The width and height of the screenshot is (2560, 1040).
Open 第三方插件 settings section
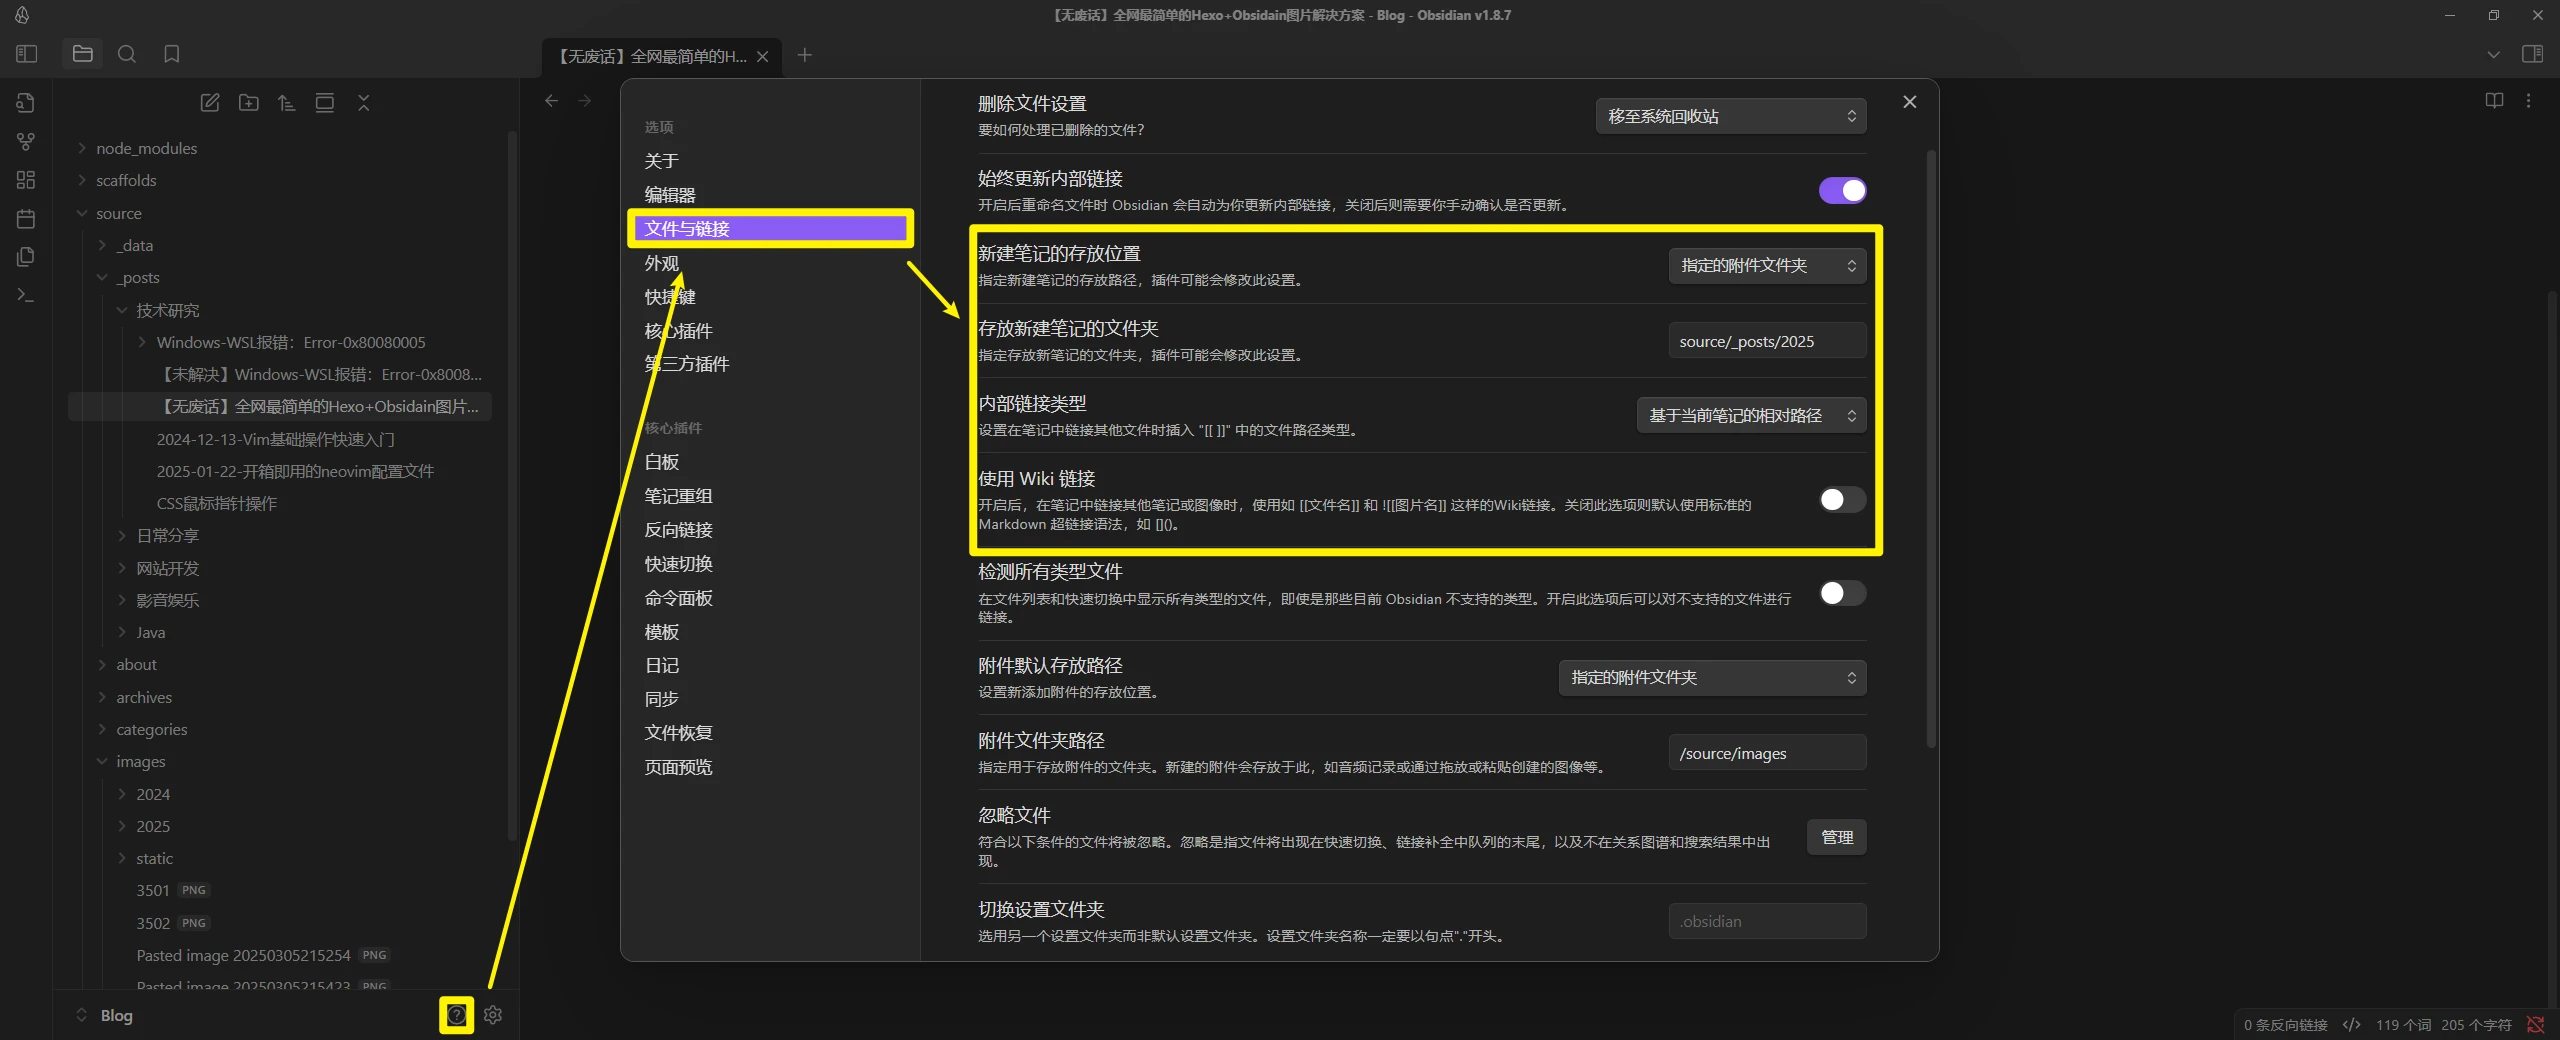click(x=687, y=364)
